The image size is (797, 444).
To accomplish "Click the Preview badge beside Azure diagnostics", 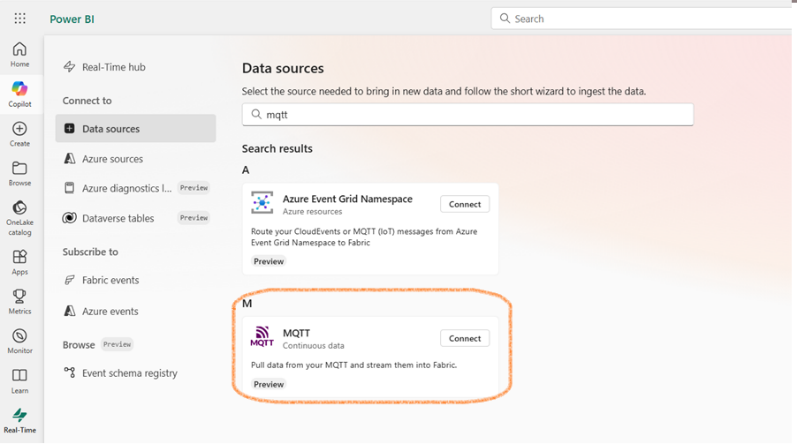I will click(x=194, y=188).
